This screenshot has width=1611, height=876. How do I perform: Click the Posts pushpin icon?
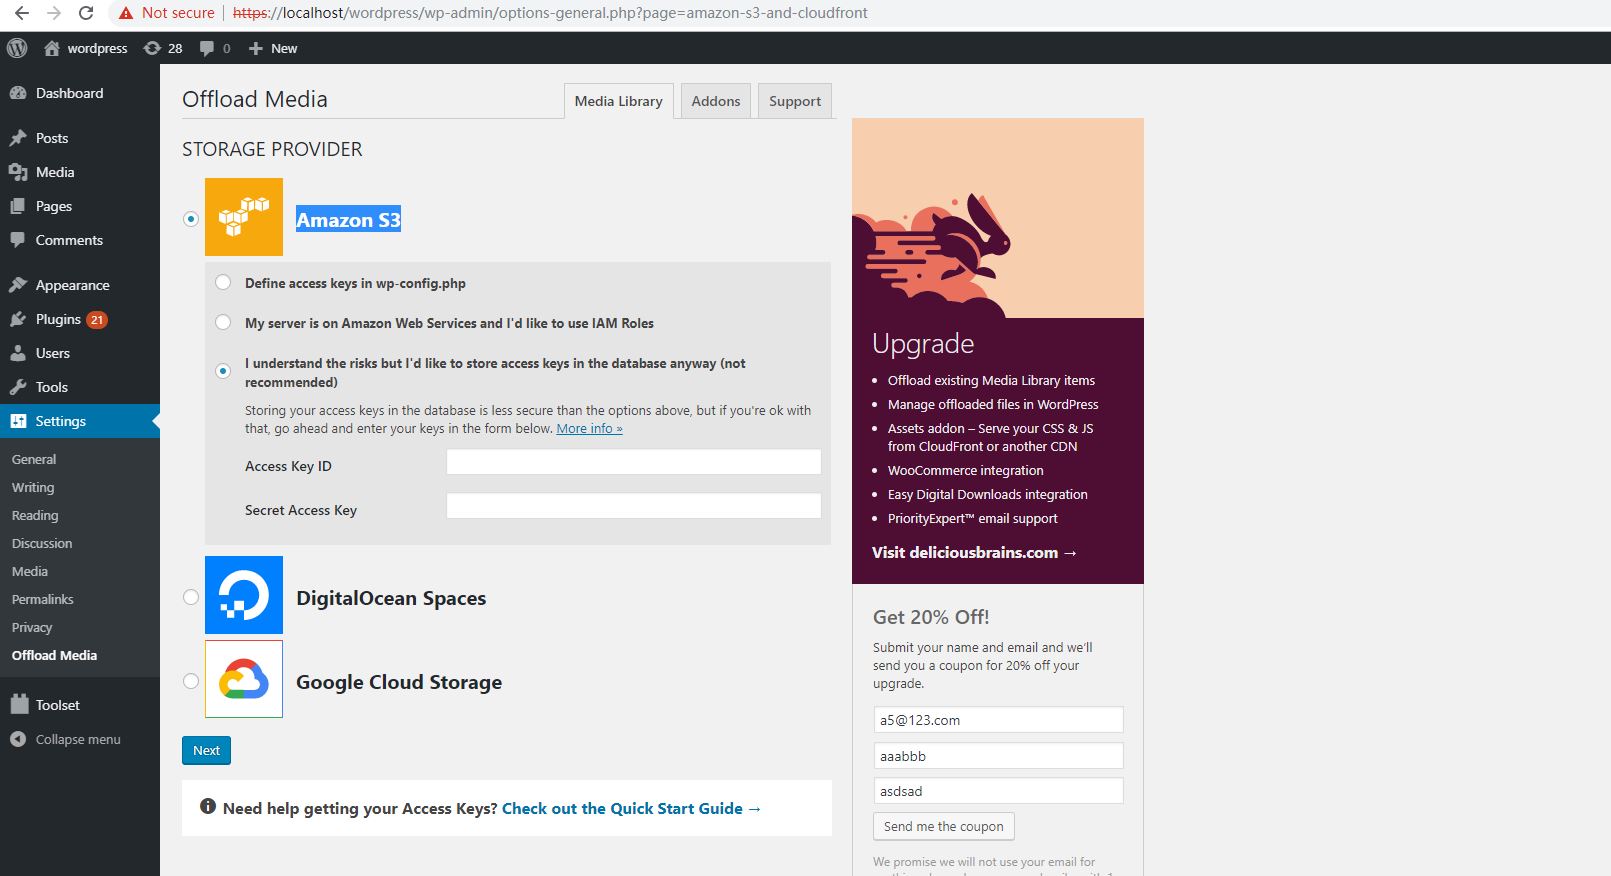pos(18,138)
